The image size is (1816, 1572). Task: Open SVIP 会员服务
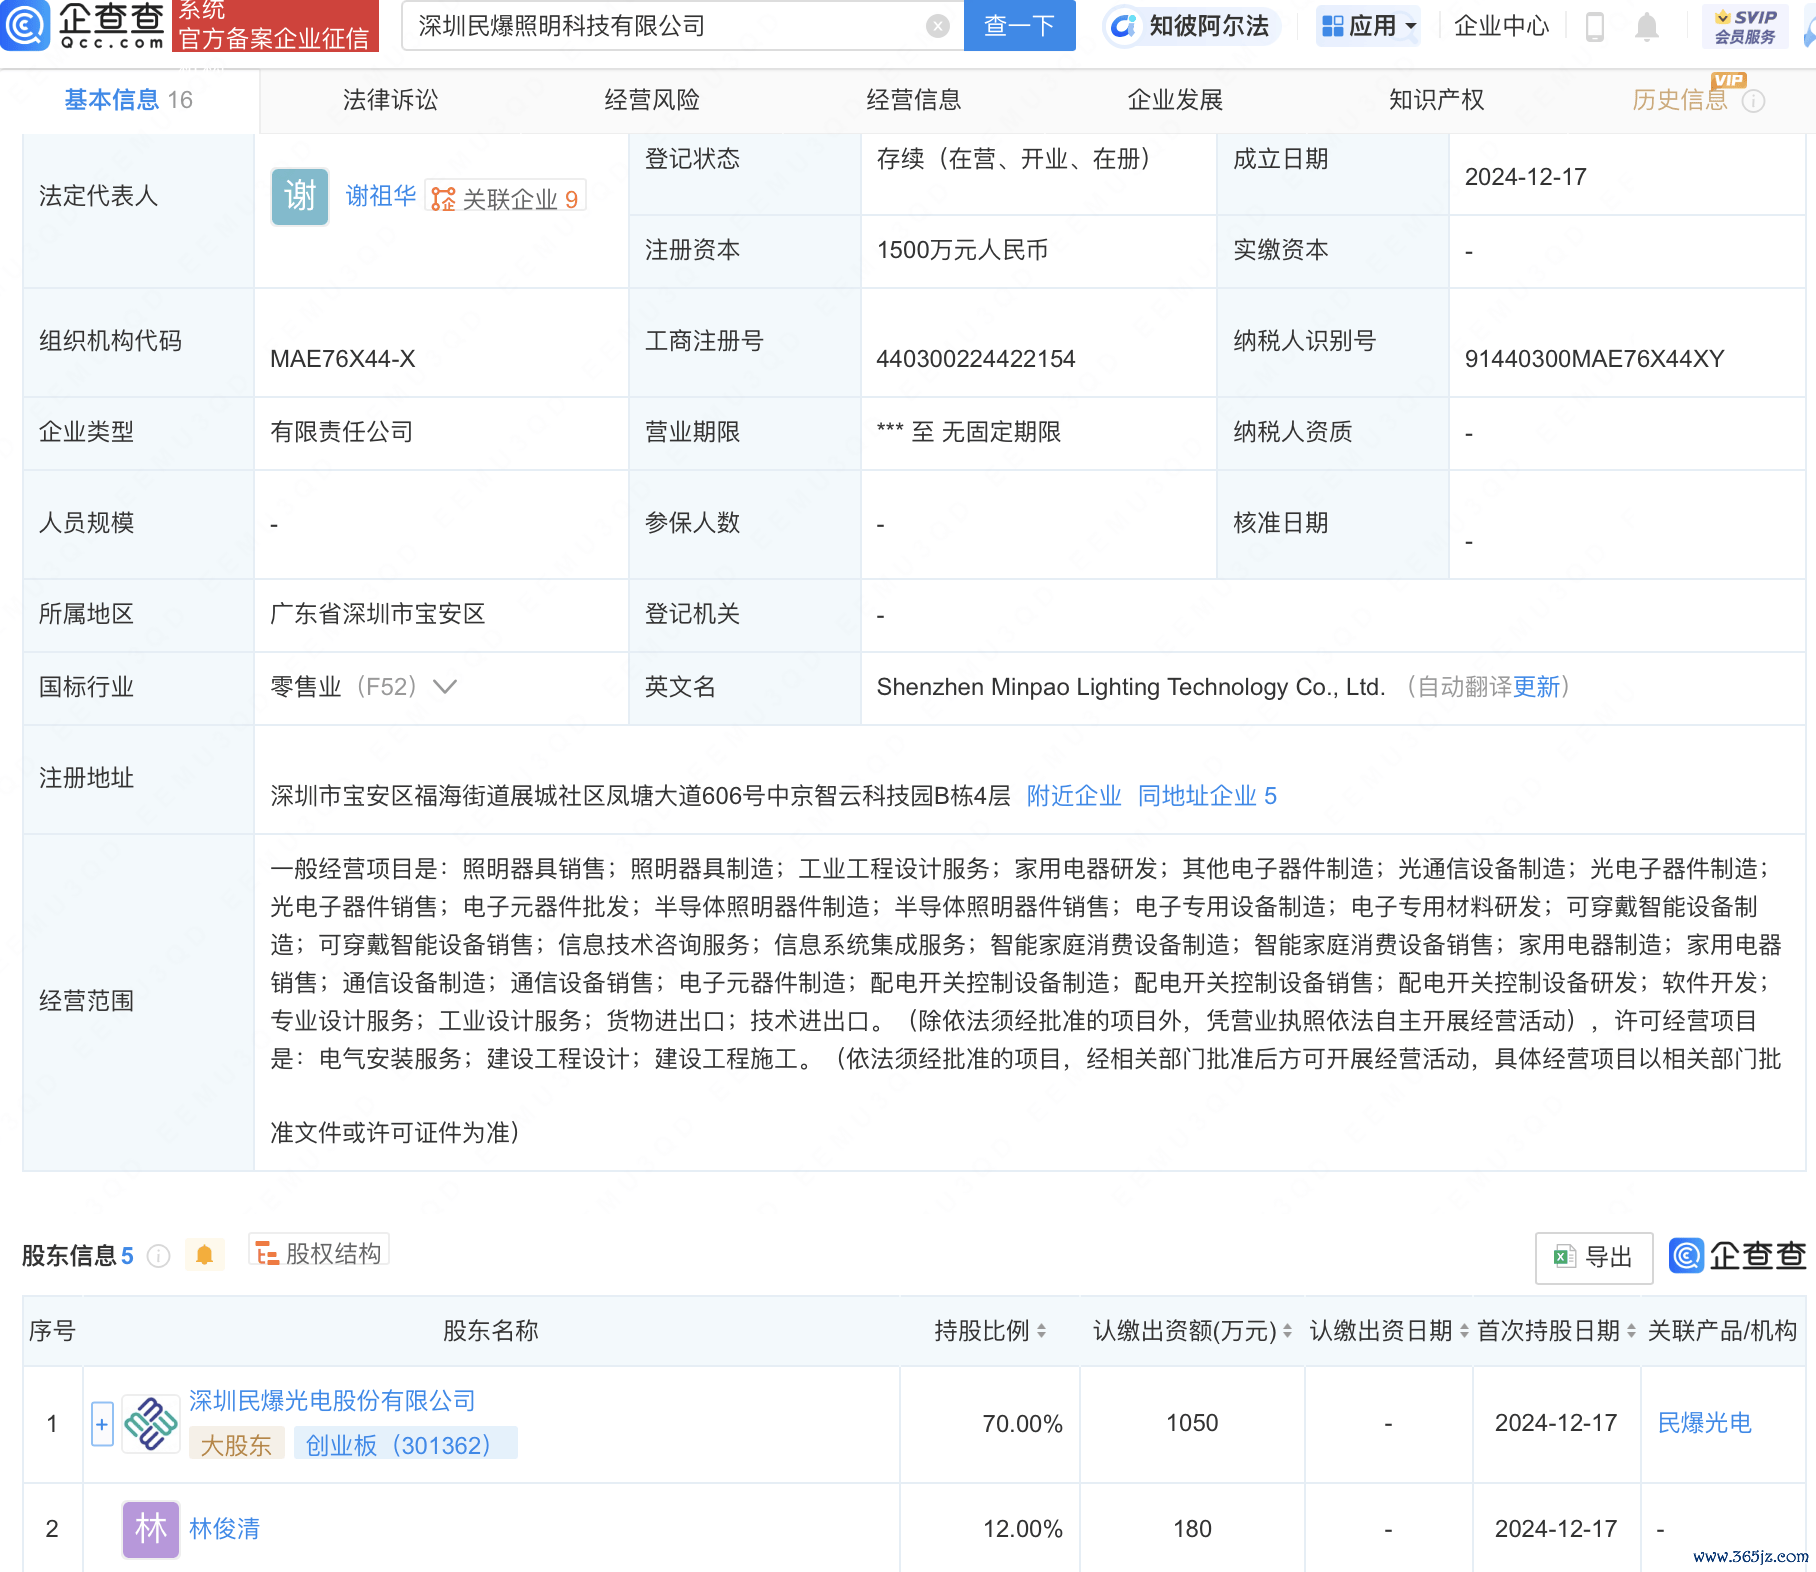pos(1745,26)
